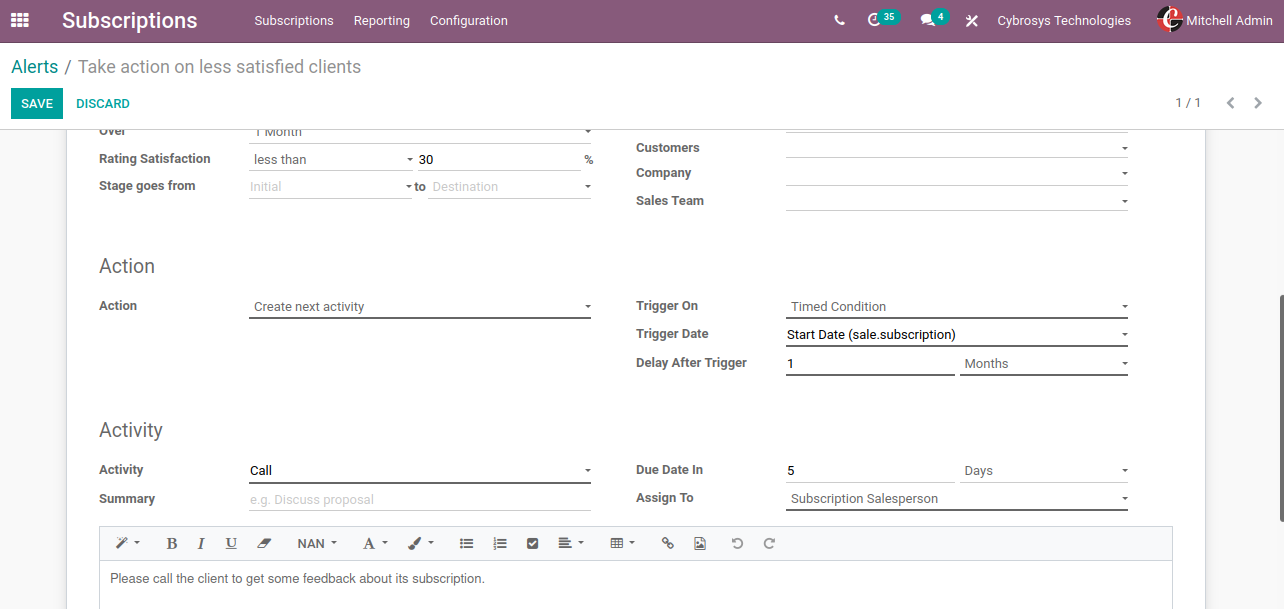The height and width of the screenshot is (609, 1284).
Task: Open the table insert dropdown
Action: pos(623,543)
